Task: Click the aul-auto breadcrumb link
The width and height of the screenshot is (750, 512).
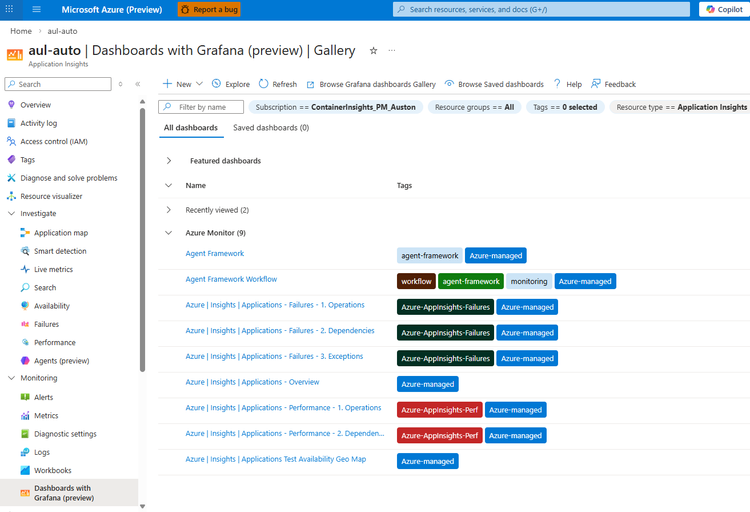Action: tap(62, 31)
